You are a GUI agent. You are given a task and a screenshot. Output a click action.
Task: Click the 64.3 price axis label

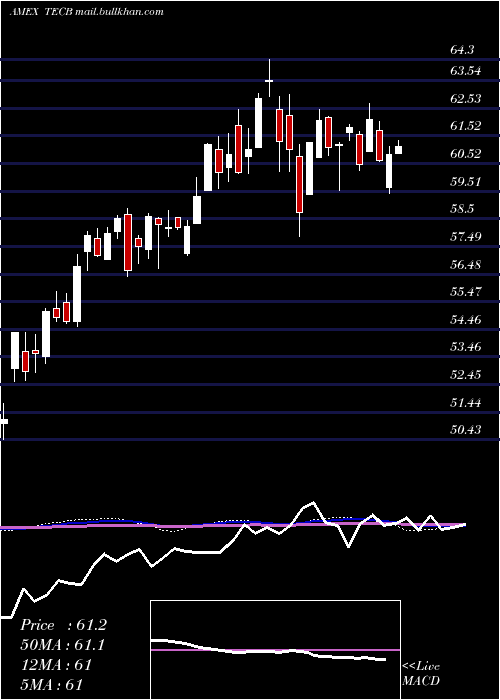coord(461,50)
